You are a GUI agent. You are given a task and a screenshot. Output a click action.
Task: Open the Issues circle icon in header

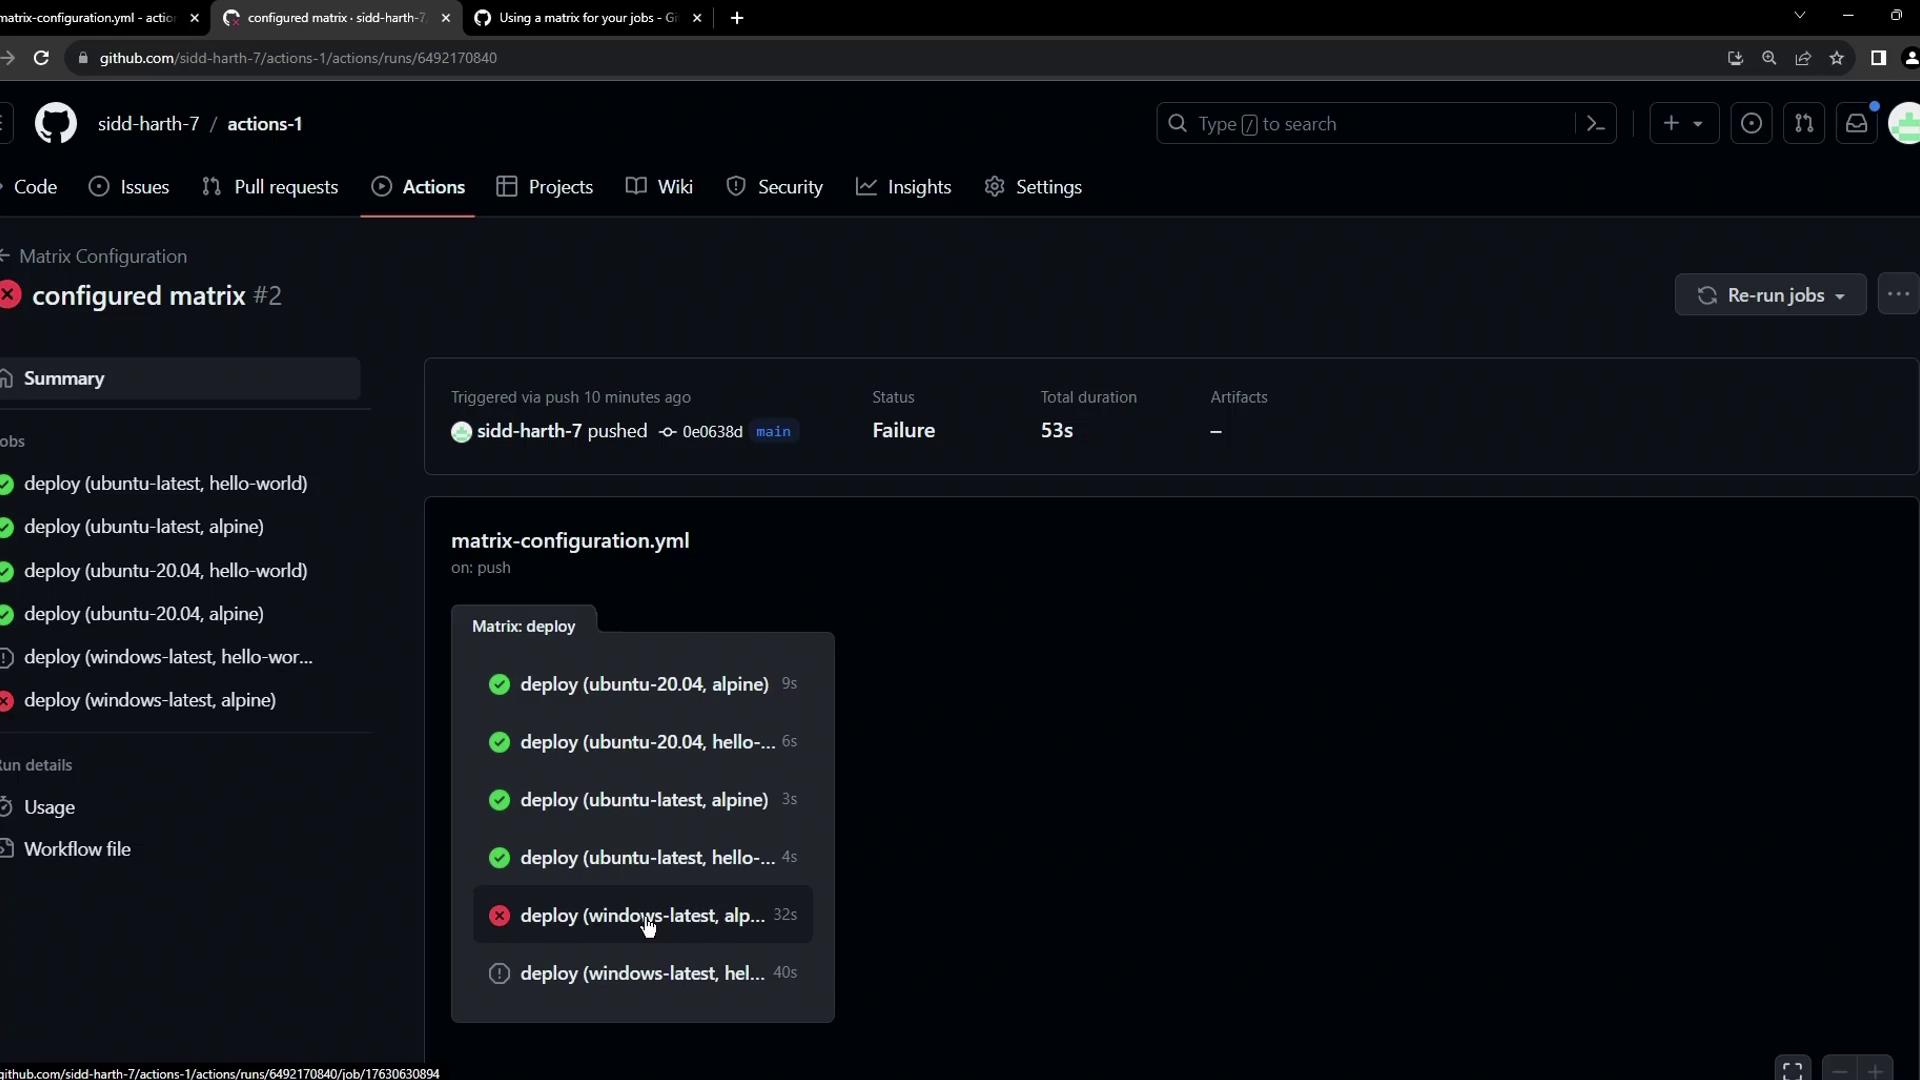(1751, 124)
